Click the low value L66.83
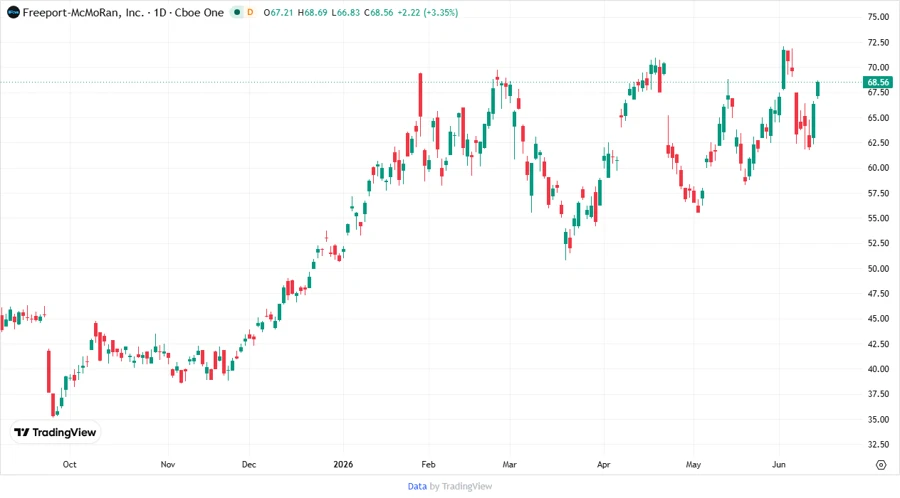900x498 pixels. (346, 13)
